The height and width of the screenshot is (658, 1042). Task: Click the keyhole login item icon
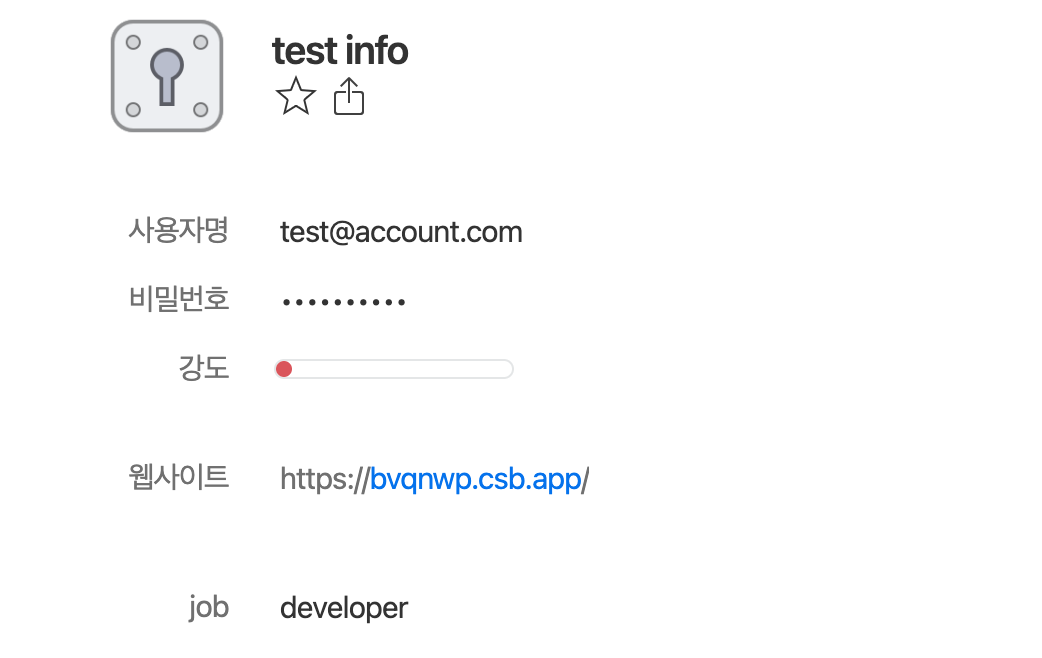tap(167, 76)
